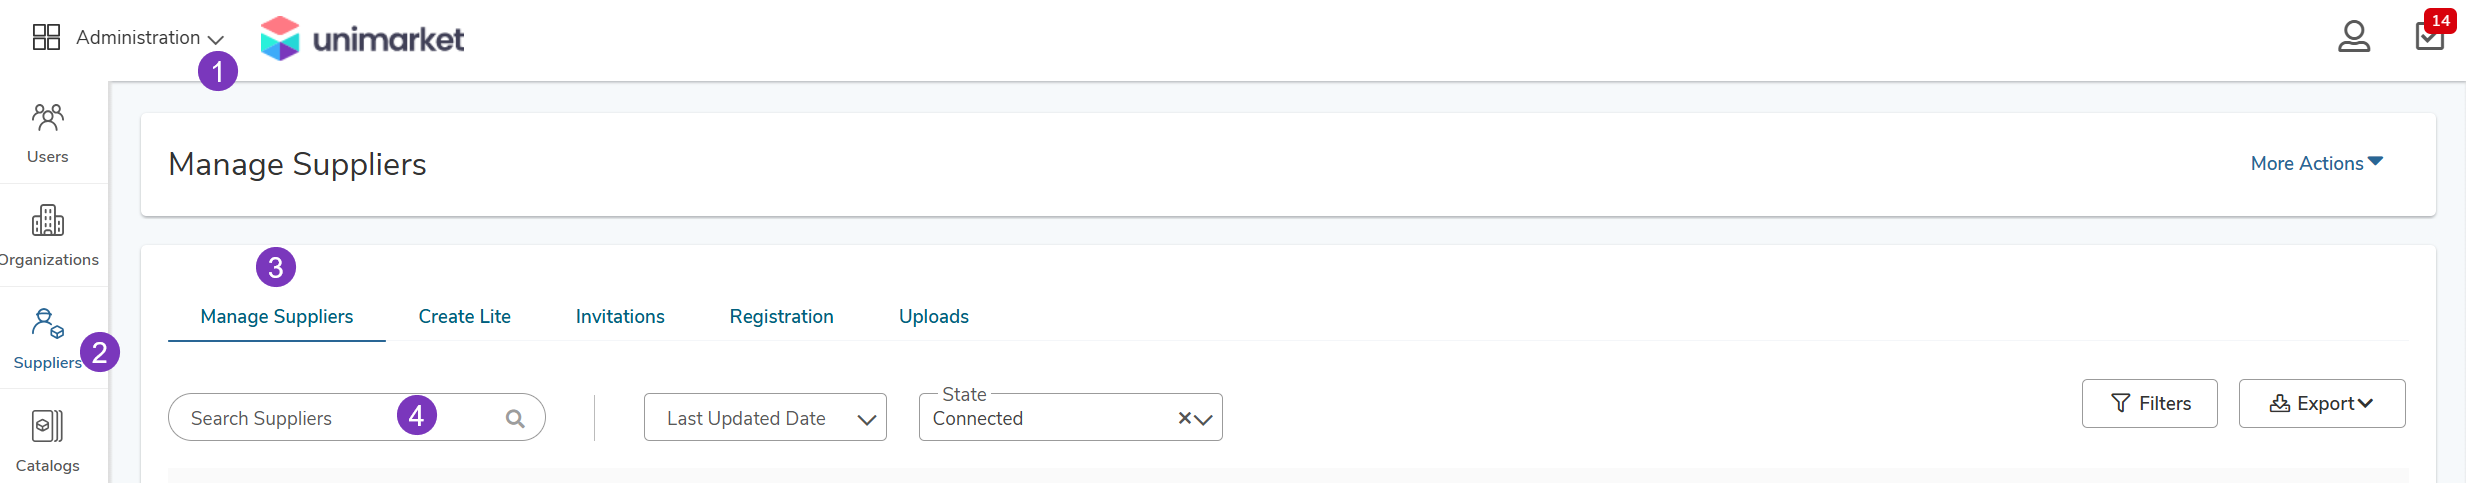Open the Last Updated Date dropdown
The width and height of the screenshot is (2466, 483).
tap(765, 417)
